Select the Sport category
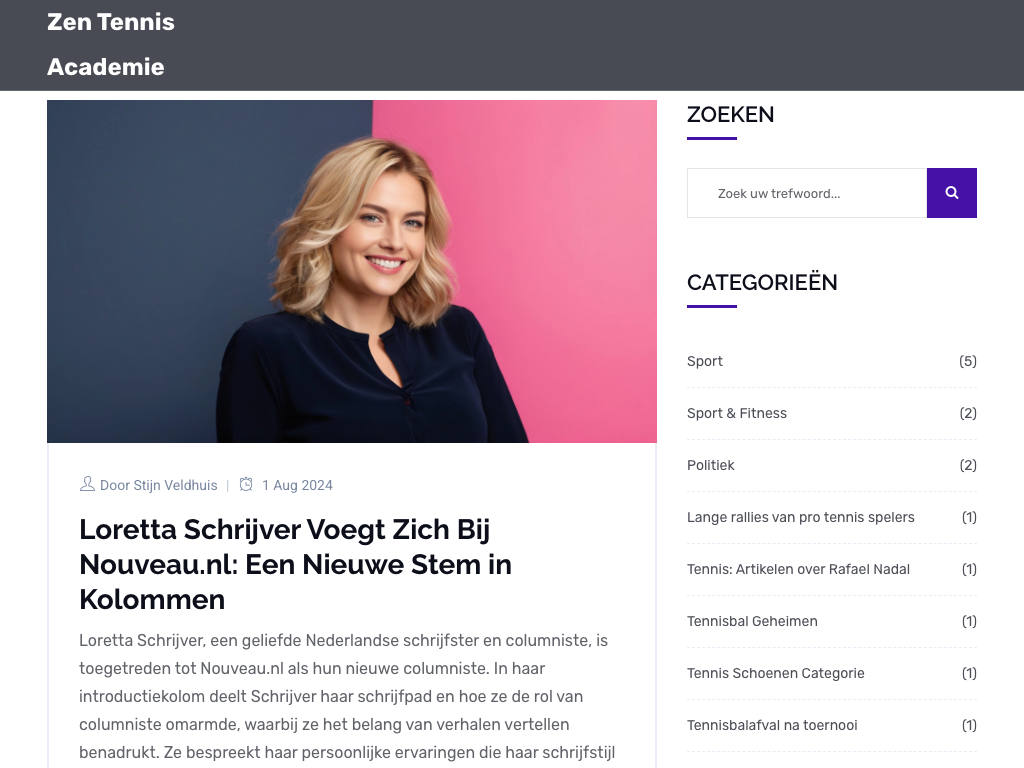 705,361
